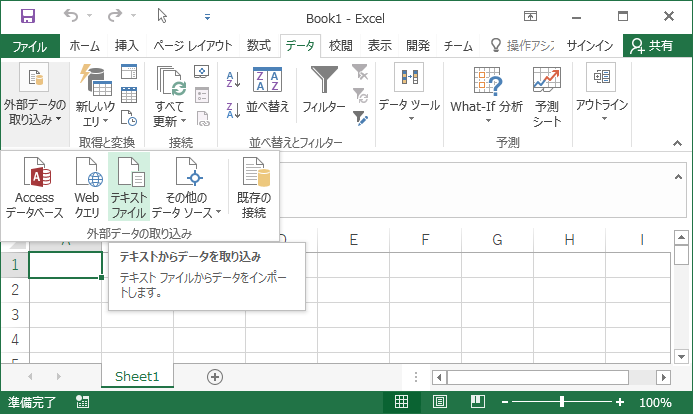The image size is (693, 414).
Task: Switch to Page Layout view icon
Action: pyautogui.click(x=440, y=402)
